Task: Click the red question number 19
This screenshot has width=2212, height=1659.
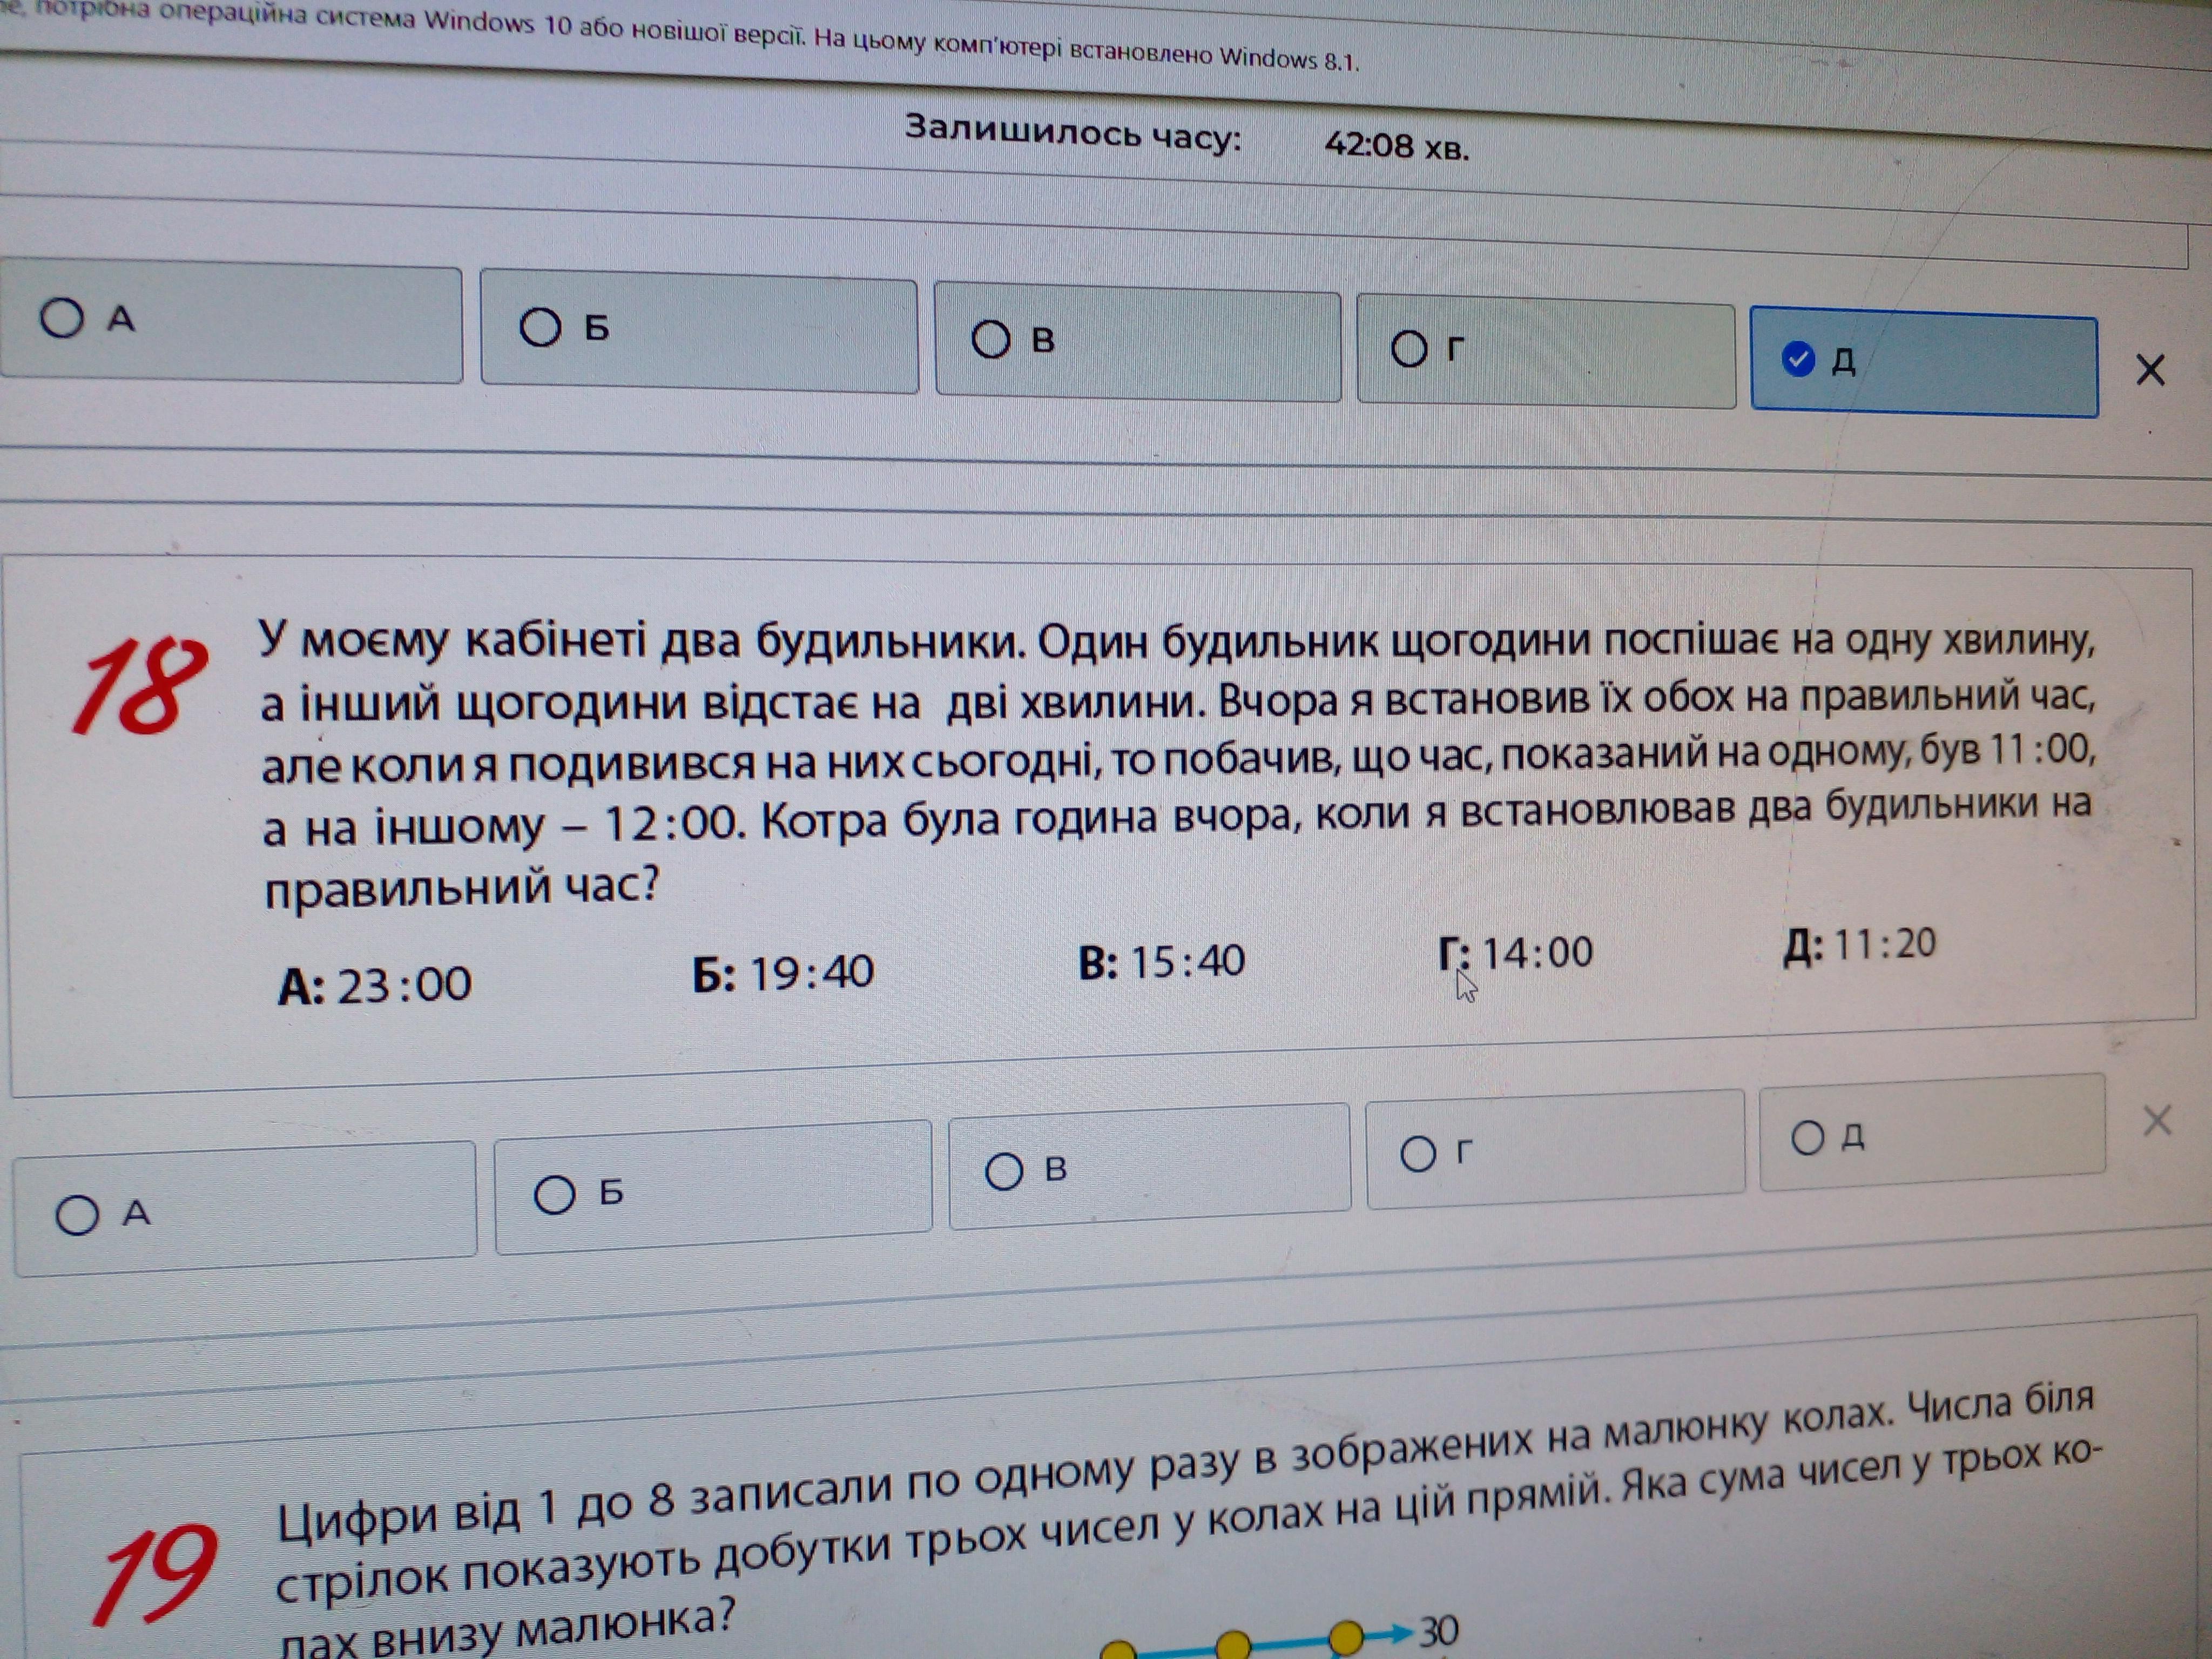Action: click(155, 1576)
